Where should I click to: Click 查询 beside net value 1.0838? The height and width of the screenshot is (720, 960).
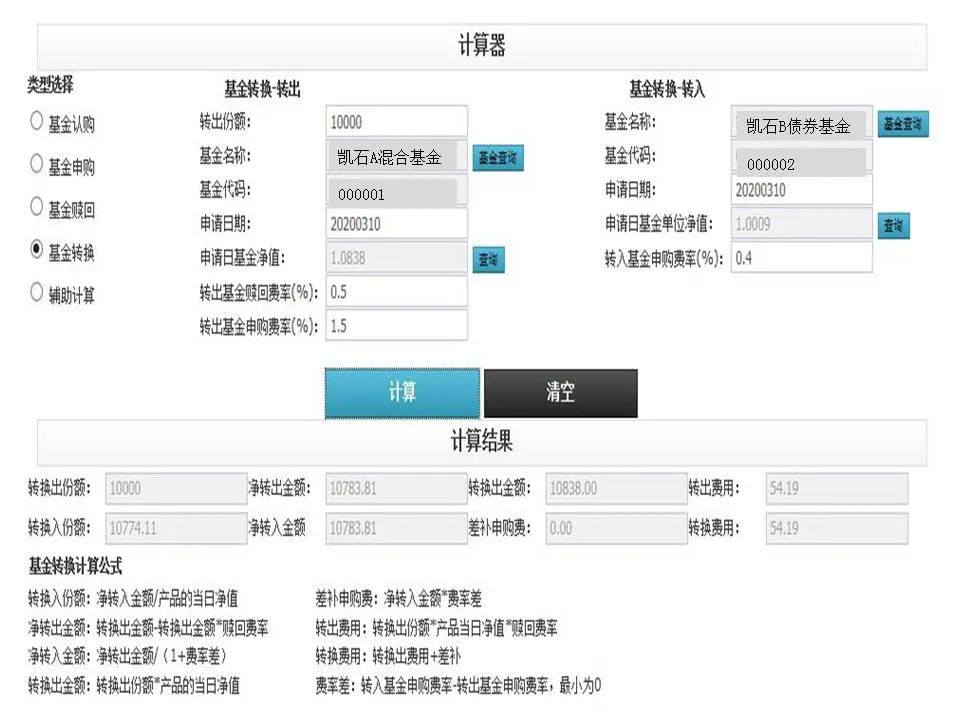[x=488, y=260]
